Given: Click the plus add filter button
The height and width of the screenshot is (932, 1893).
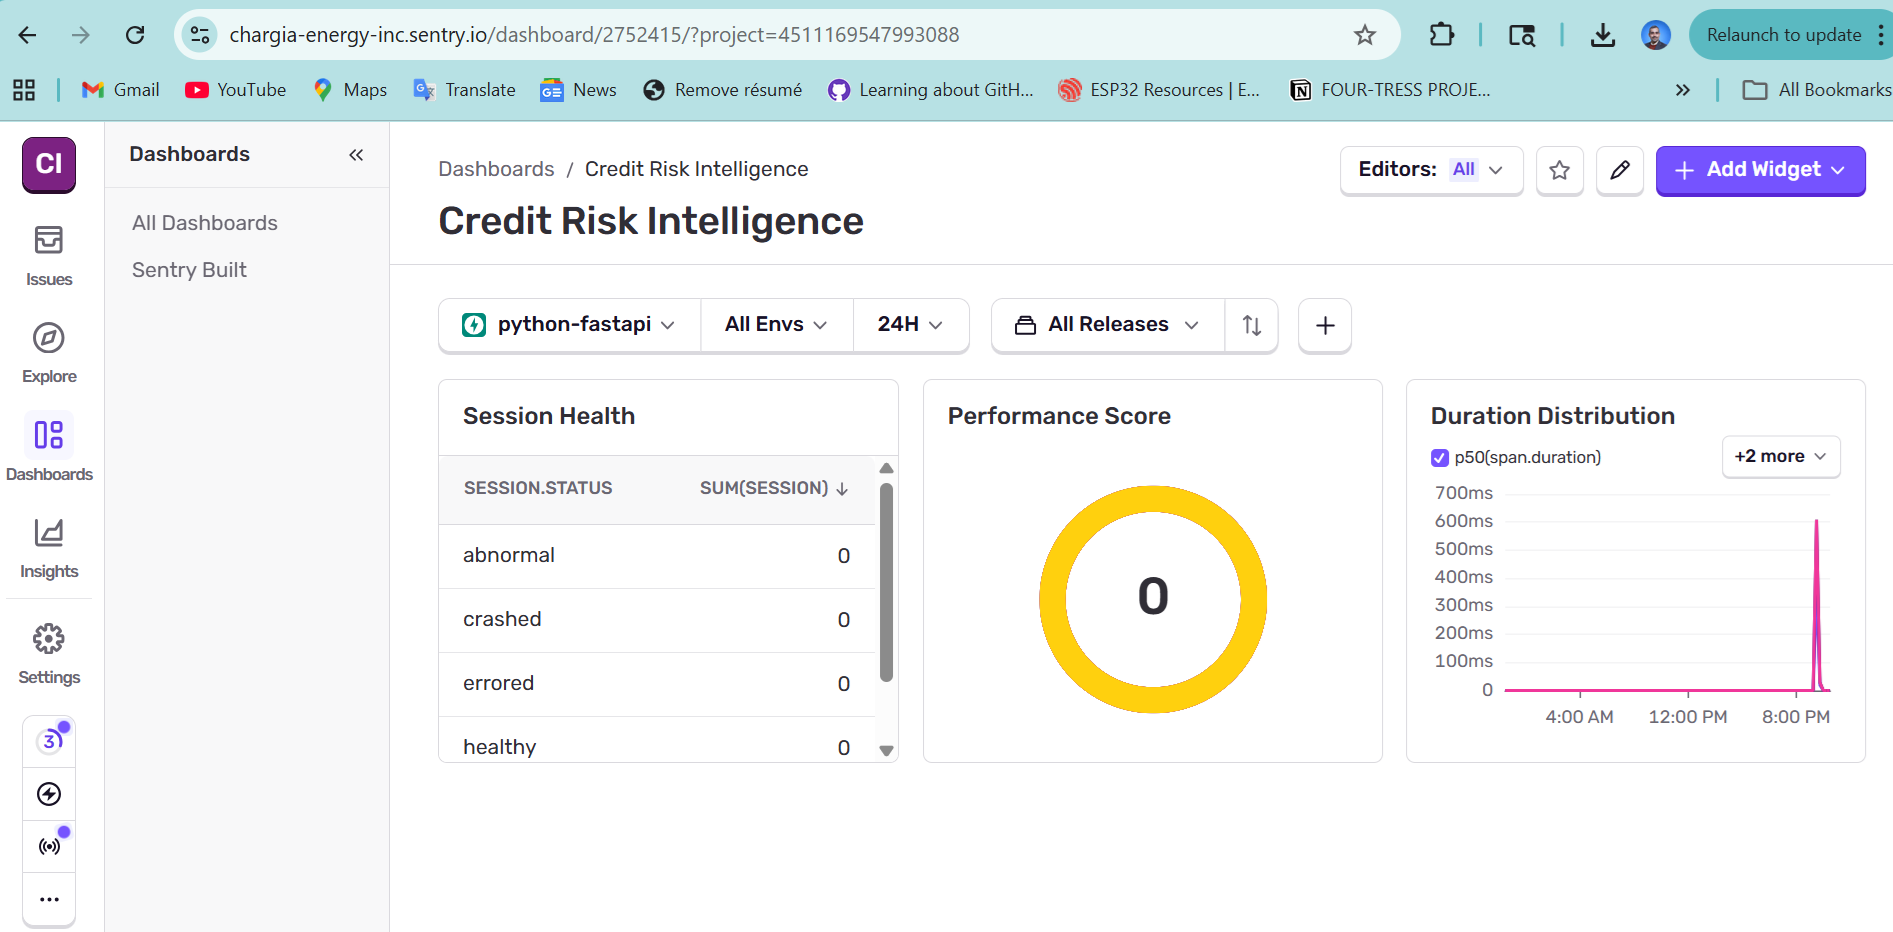Looking at the screenshot, I should [x=1324, y=325].
